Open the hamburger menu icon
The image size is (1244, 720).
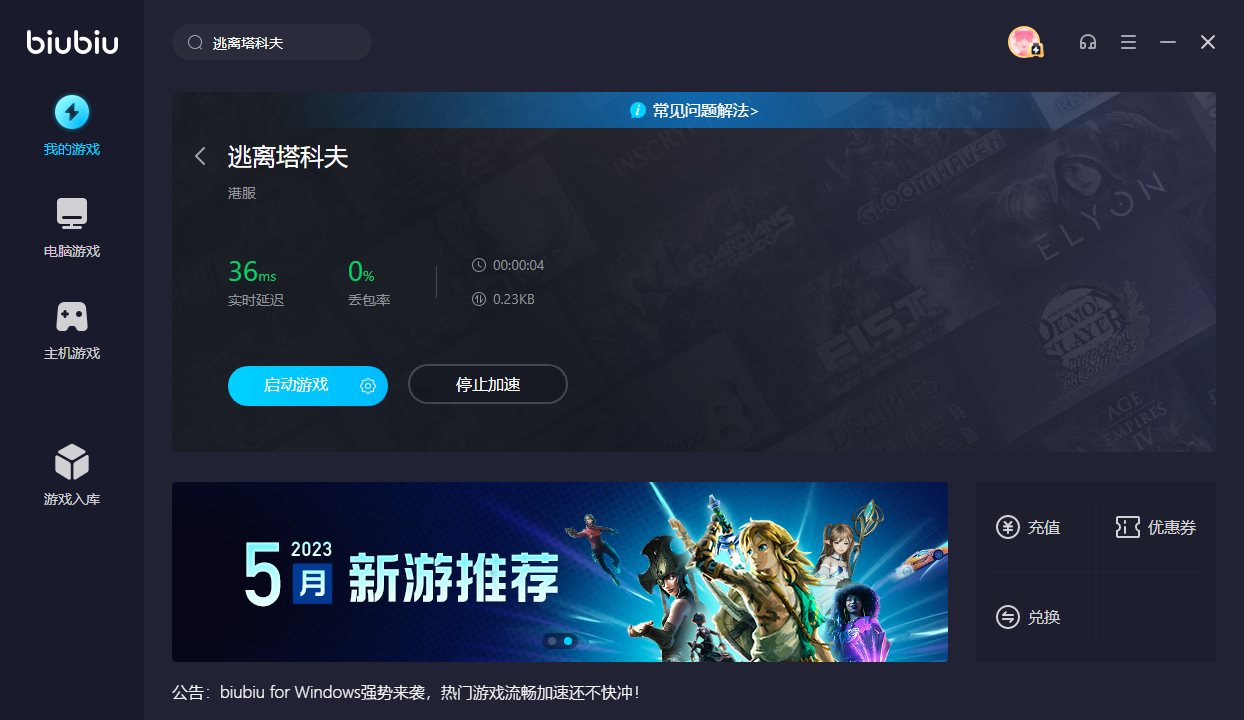[x=1128, y=42]
